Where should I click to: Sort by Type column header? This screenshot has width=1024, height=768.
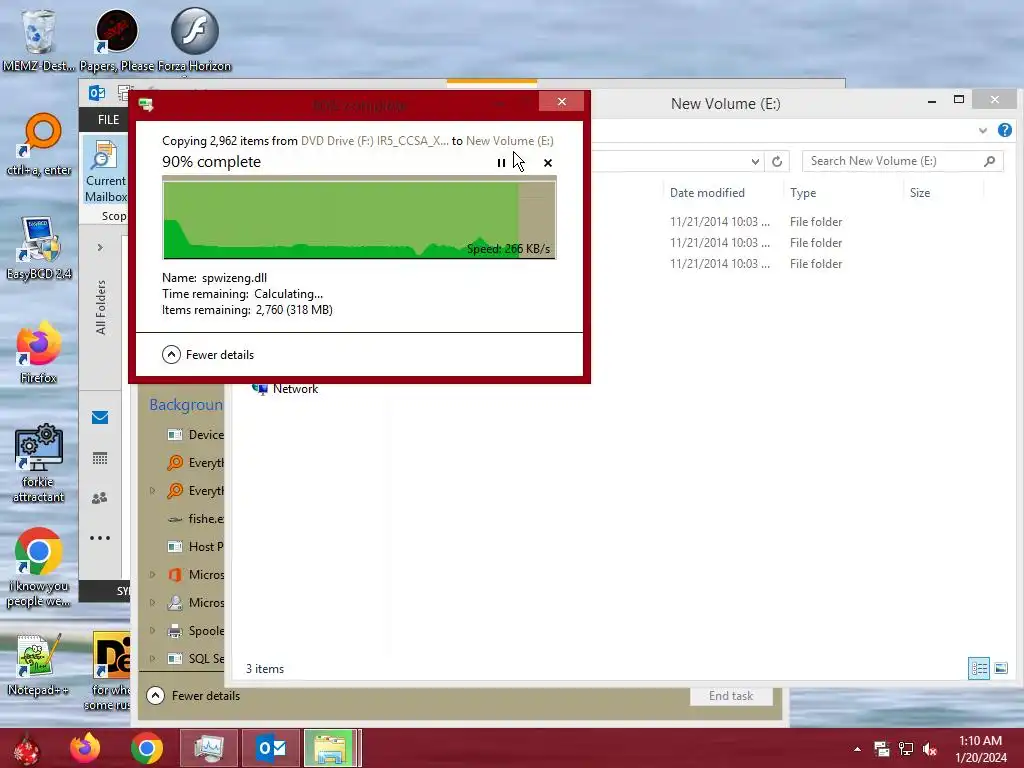tap(803, 193)
